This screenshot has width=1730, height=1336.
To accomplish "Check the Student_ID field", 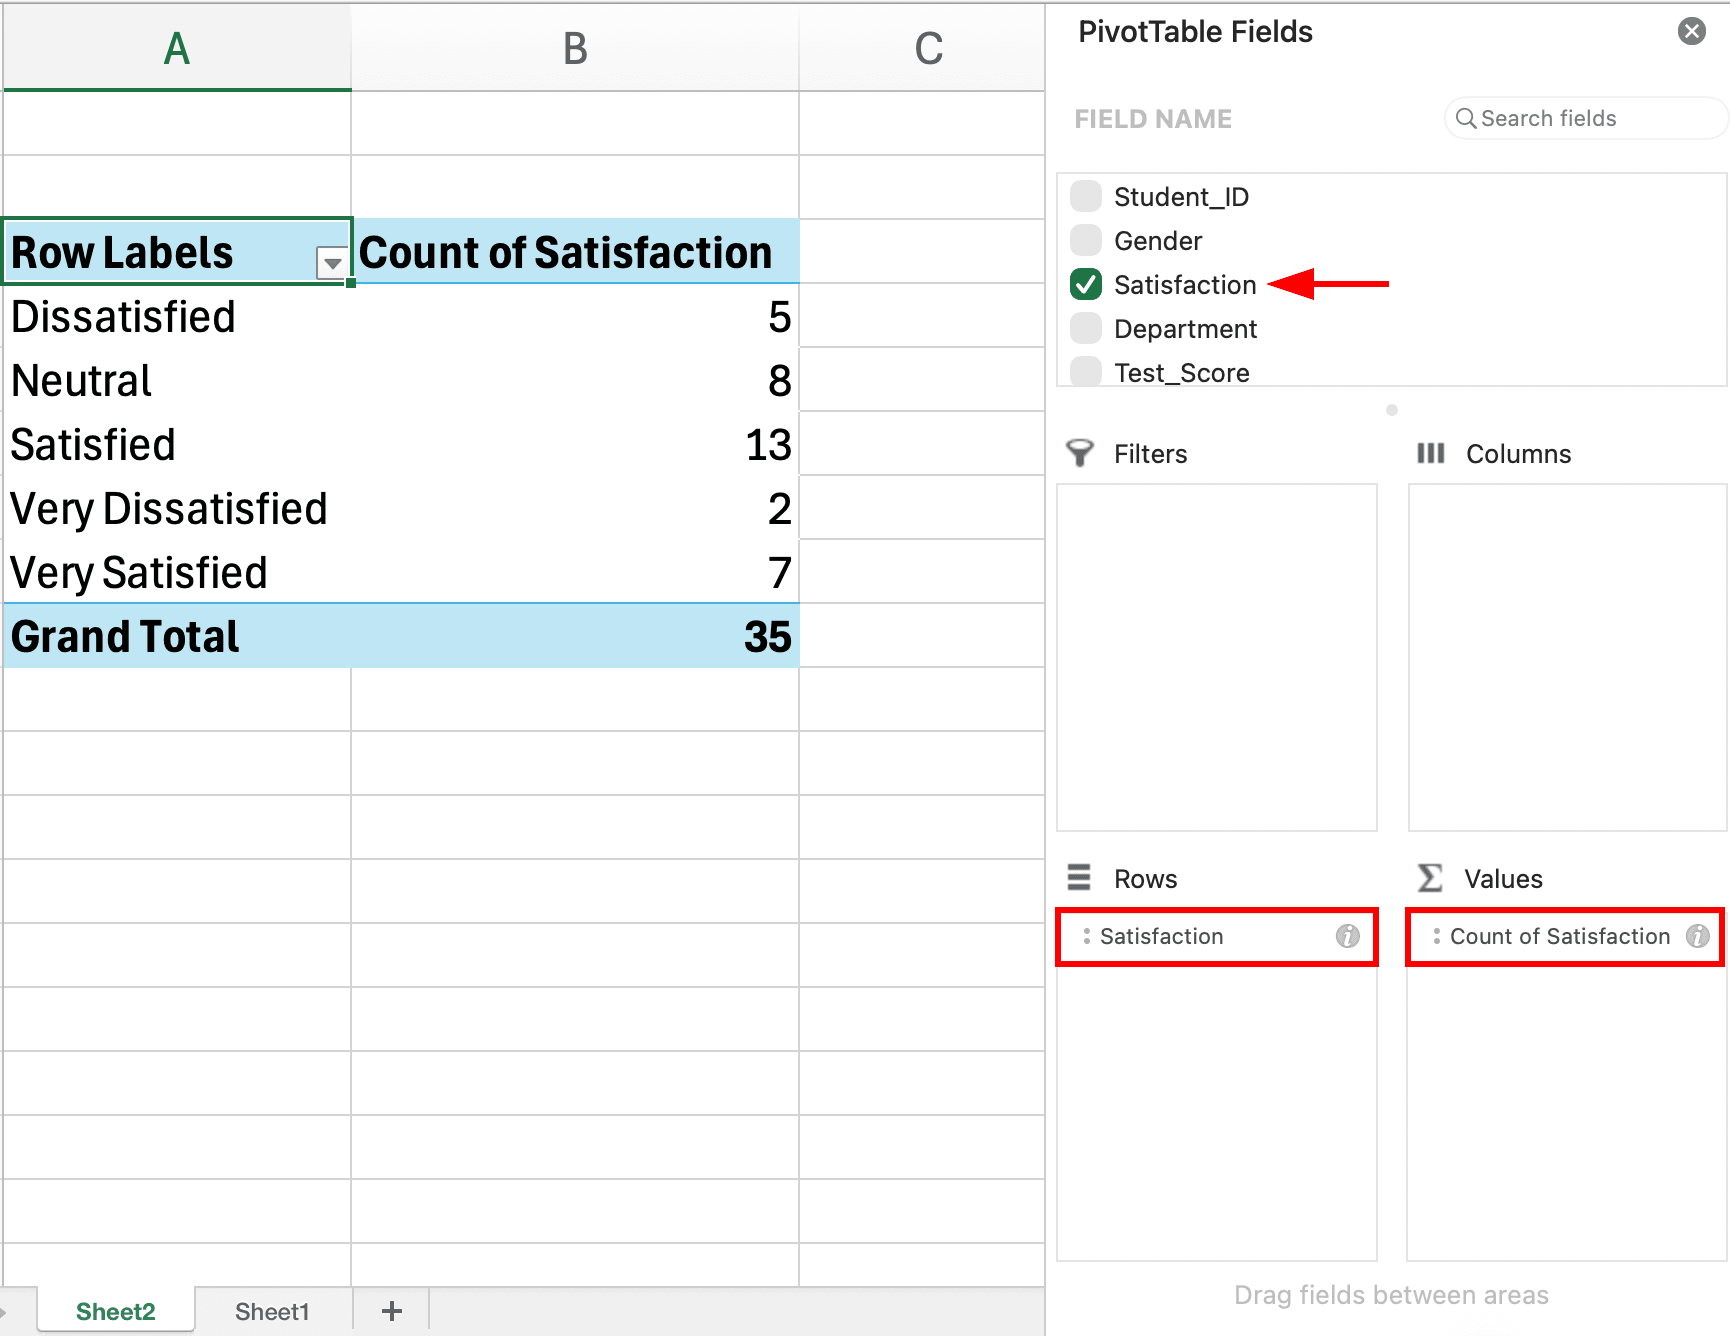I will pos(1085,196).
